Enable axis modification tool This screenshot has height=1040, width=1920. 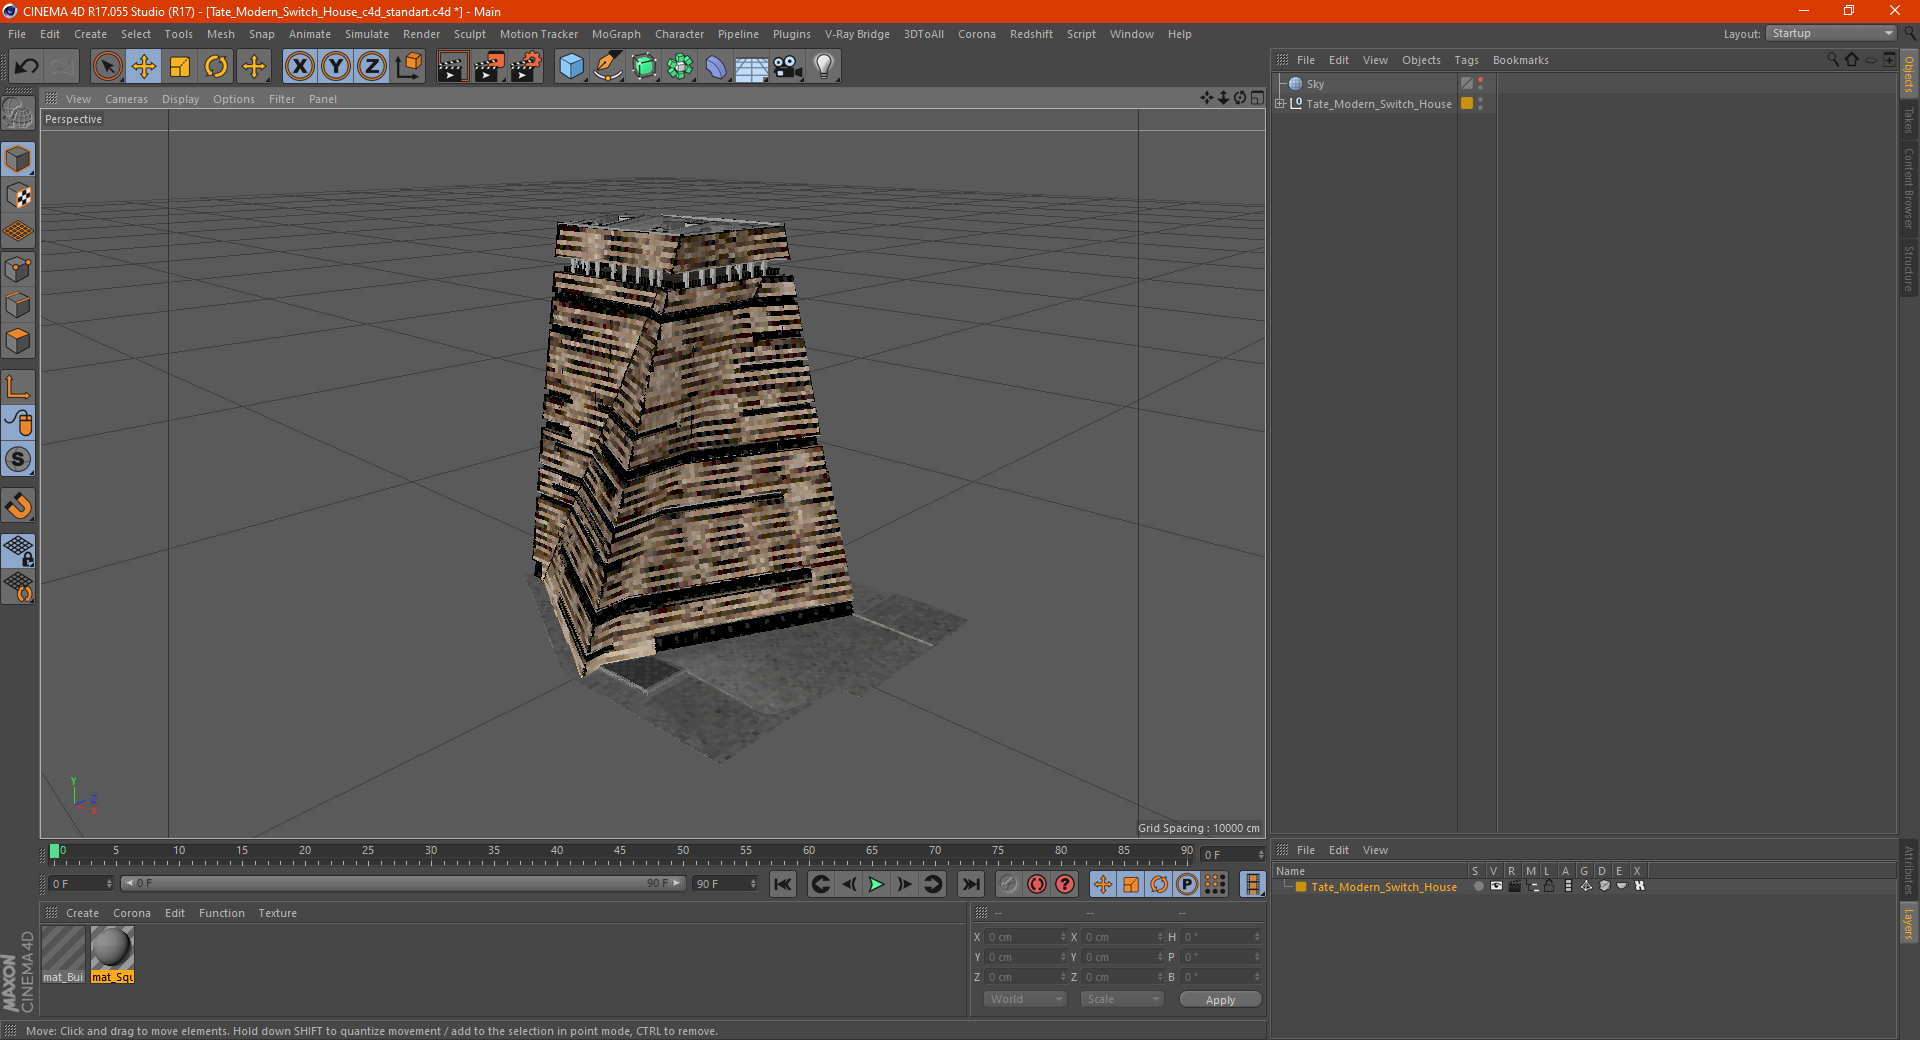click(x=18, y=387)
